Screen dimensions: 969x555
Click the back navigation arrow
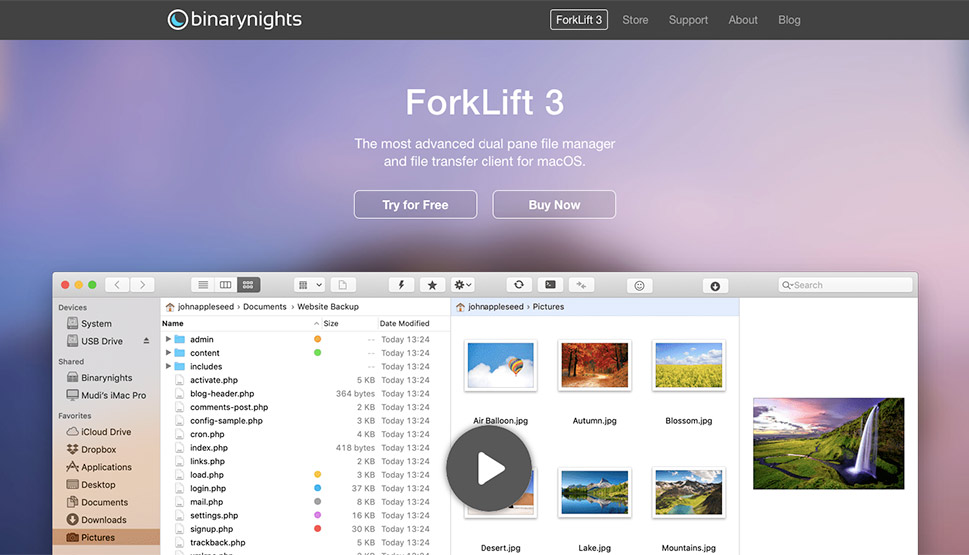coord(117,284)
